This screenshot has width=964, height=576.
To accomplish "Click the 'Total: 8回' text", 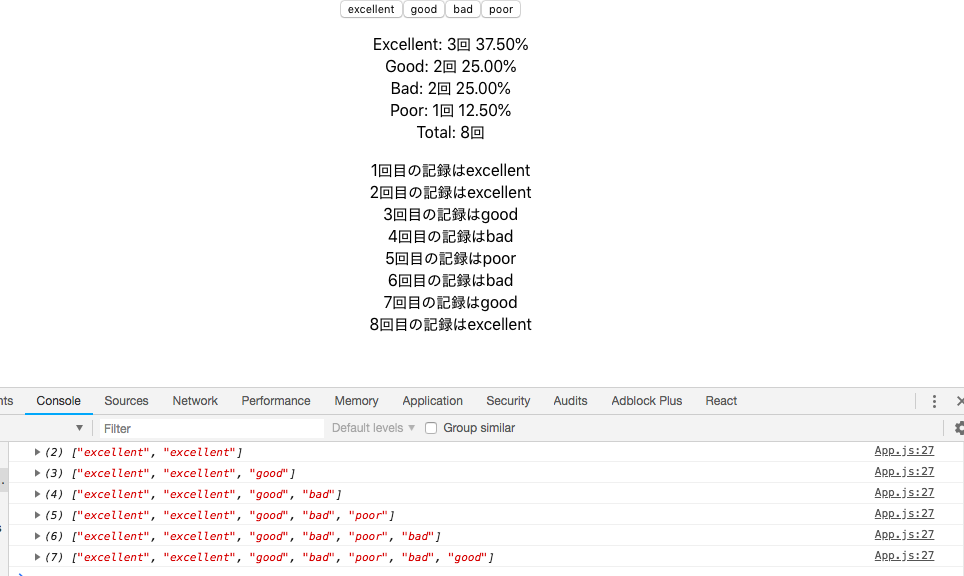I will pyautogui.click(x=451, y=132).
